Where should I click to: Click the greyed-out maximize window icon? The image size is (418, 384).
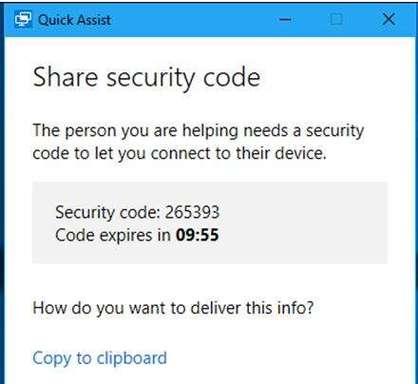coord(336,19)
